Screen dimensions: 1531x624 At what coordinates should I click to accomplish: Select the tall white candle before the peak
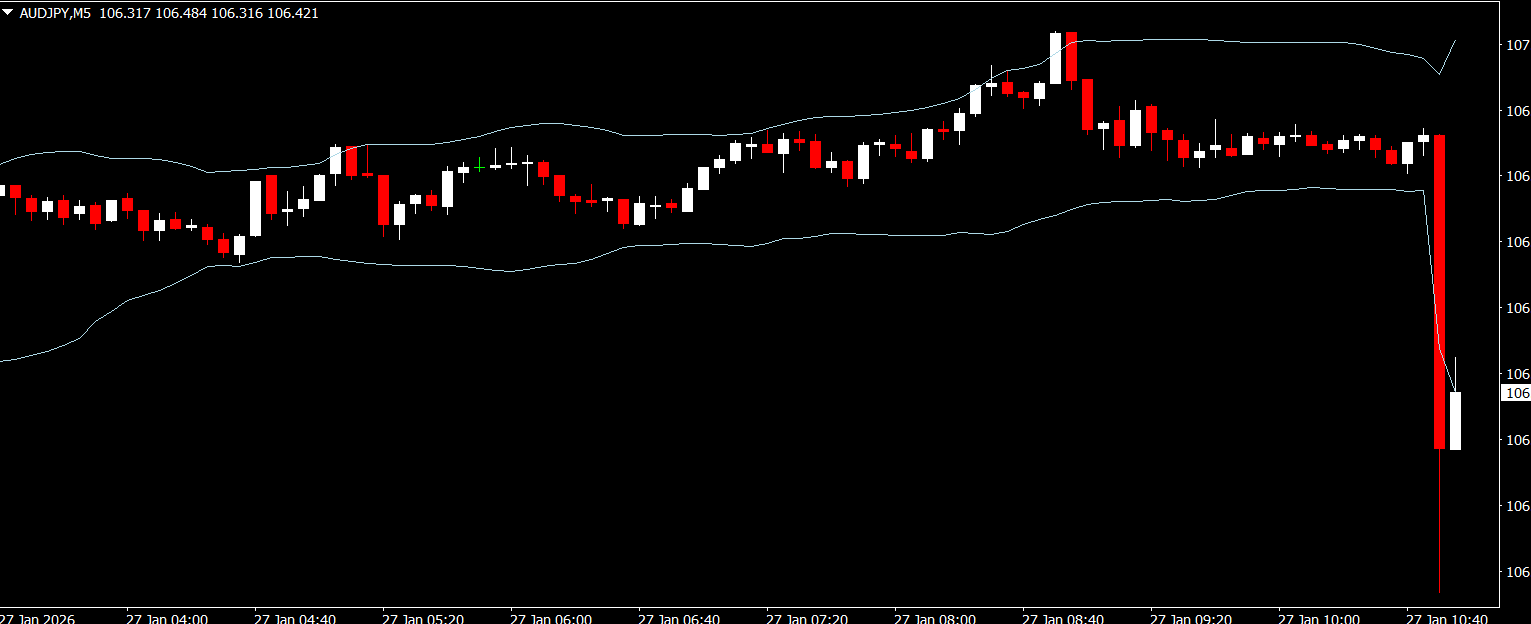[1055, 58]
